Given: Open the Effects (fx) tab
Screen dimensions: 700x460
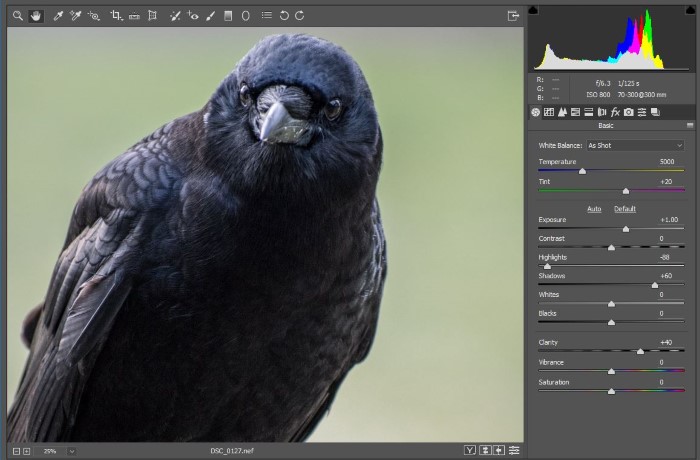Looking at the screenshot, I should tap(615, 112).
